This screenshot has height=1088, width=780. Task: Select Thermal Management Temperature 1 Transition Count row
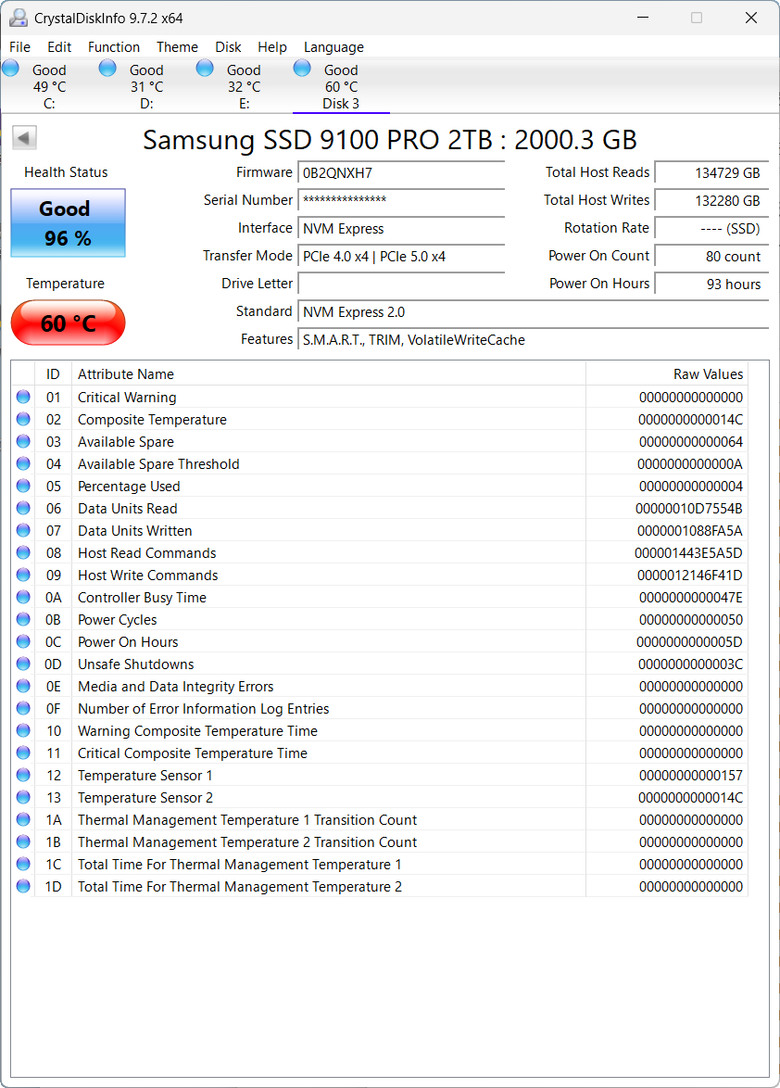pyautogui.click(x=380, y=819)
